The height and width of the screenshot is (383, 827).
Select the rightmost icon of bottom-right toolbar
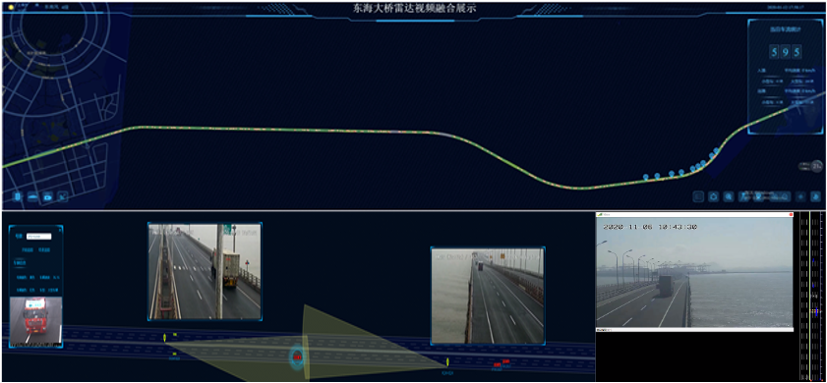[815, 197]
